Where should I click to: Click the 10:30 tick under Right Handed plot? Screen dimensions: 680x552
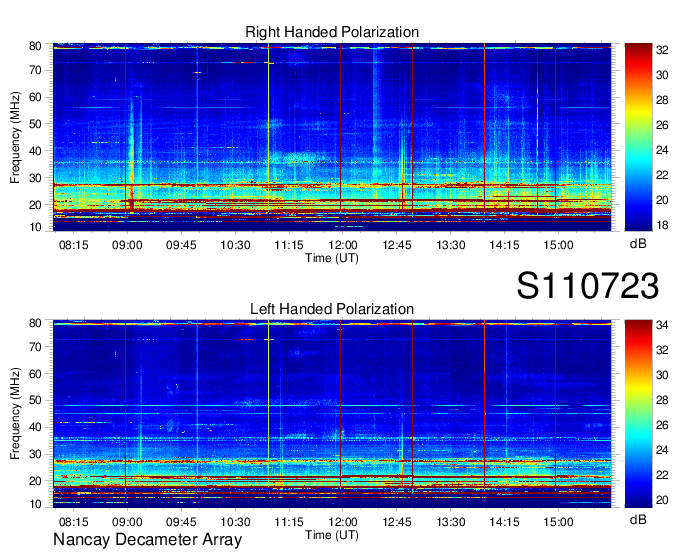pyautogui.click(x=235, y=245)
